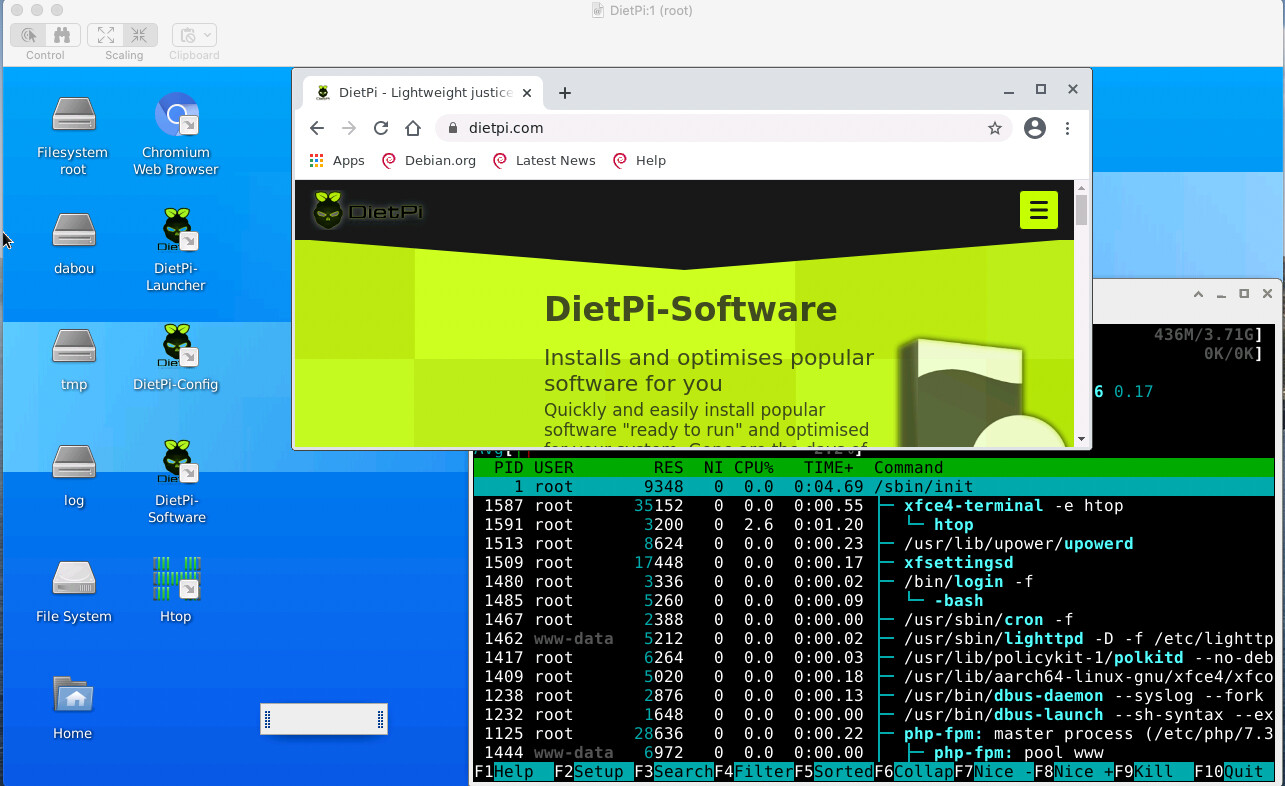The image size is (1285, 786).
Task: Open DietPi-Software desktop shortcut
Action: click(x=176, y=482)
